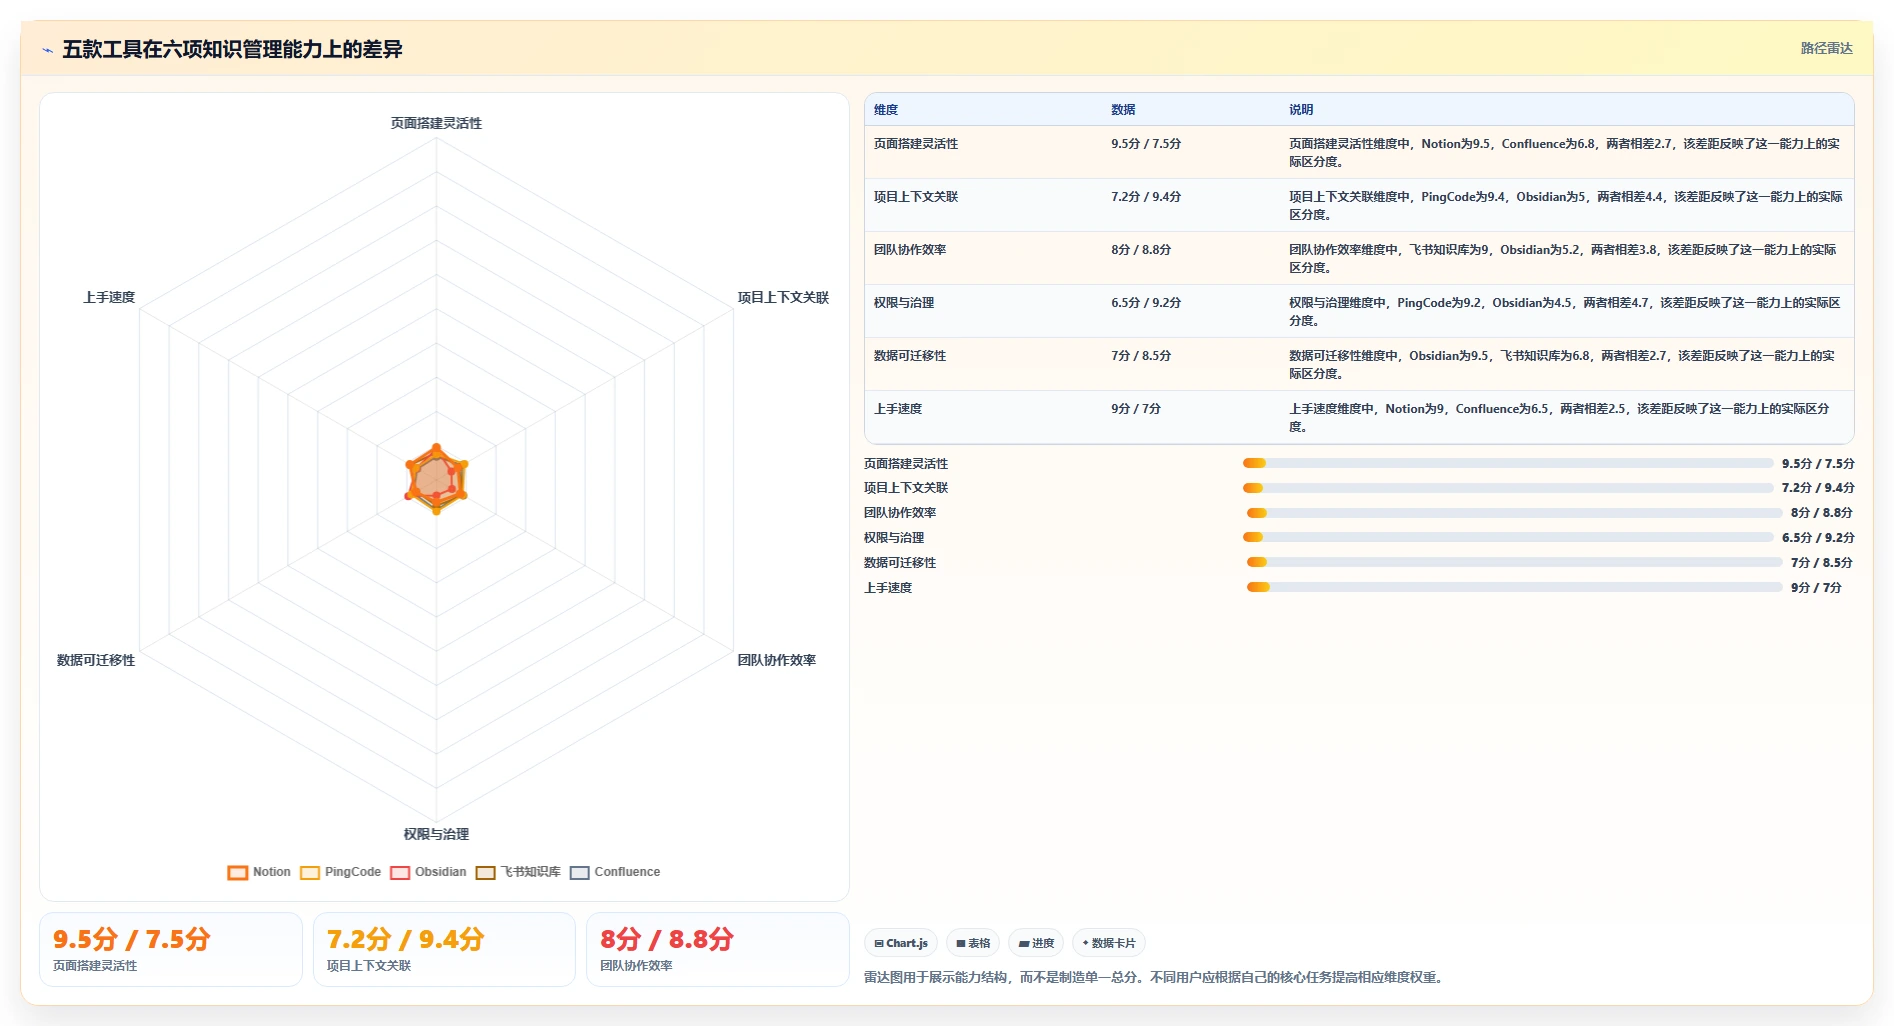The image size is (1894, 1026).
Task: Click the table cell 7.2分 / 9.4分
Action: (x=1146, y=197)
